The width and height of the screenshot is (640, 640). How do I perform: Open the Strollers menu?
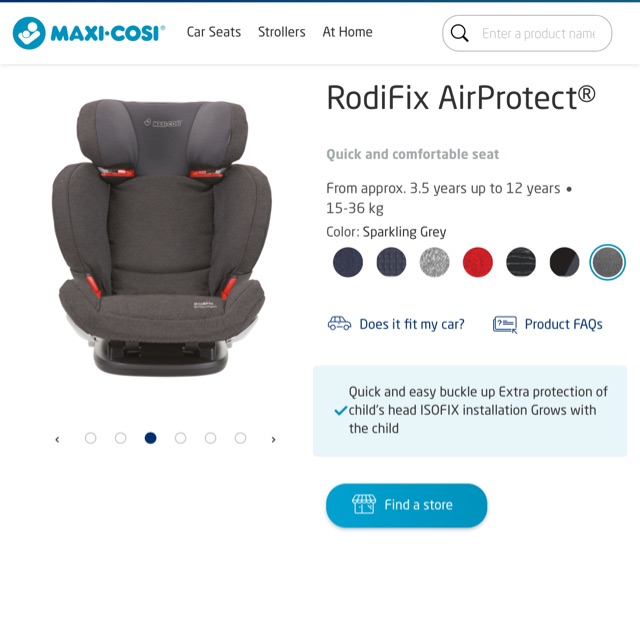[282, 32]
